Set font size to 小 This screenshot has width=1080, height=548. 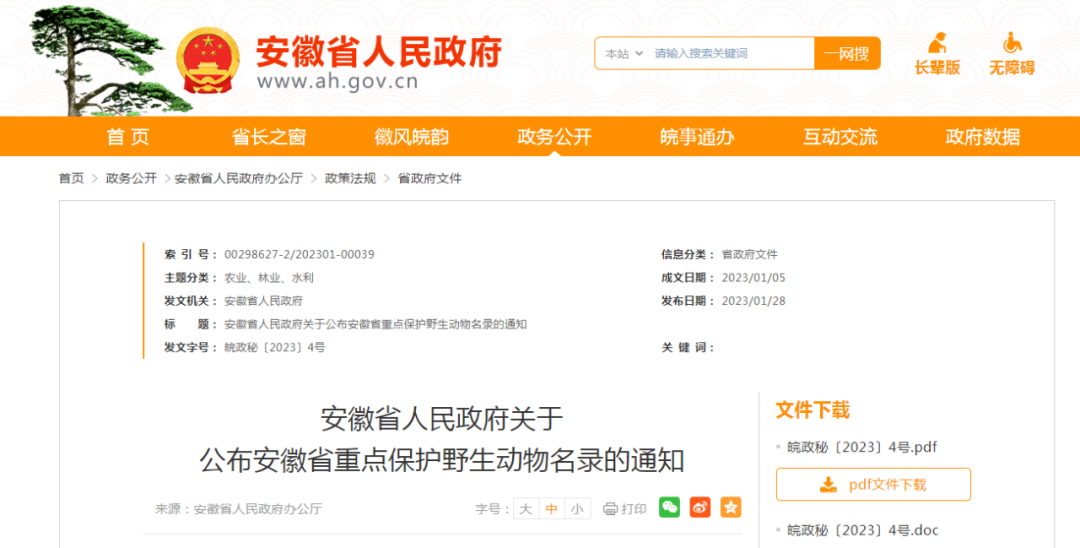click(577, 509)
